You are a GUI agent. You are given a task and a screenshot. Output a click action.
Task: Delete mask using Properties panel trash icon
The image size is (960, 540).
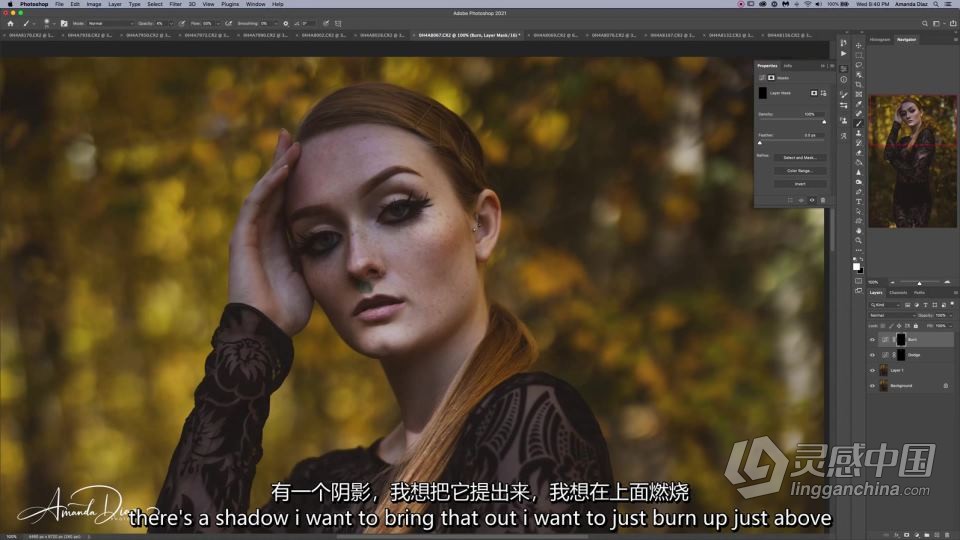point(822,200)
